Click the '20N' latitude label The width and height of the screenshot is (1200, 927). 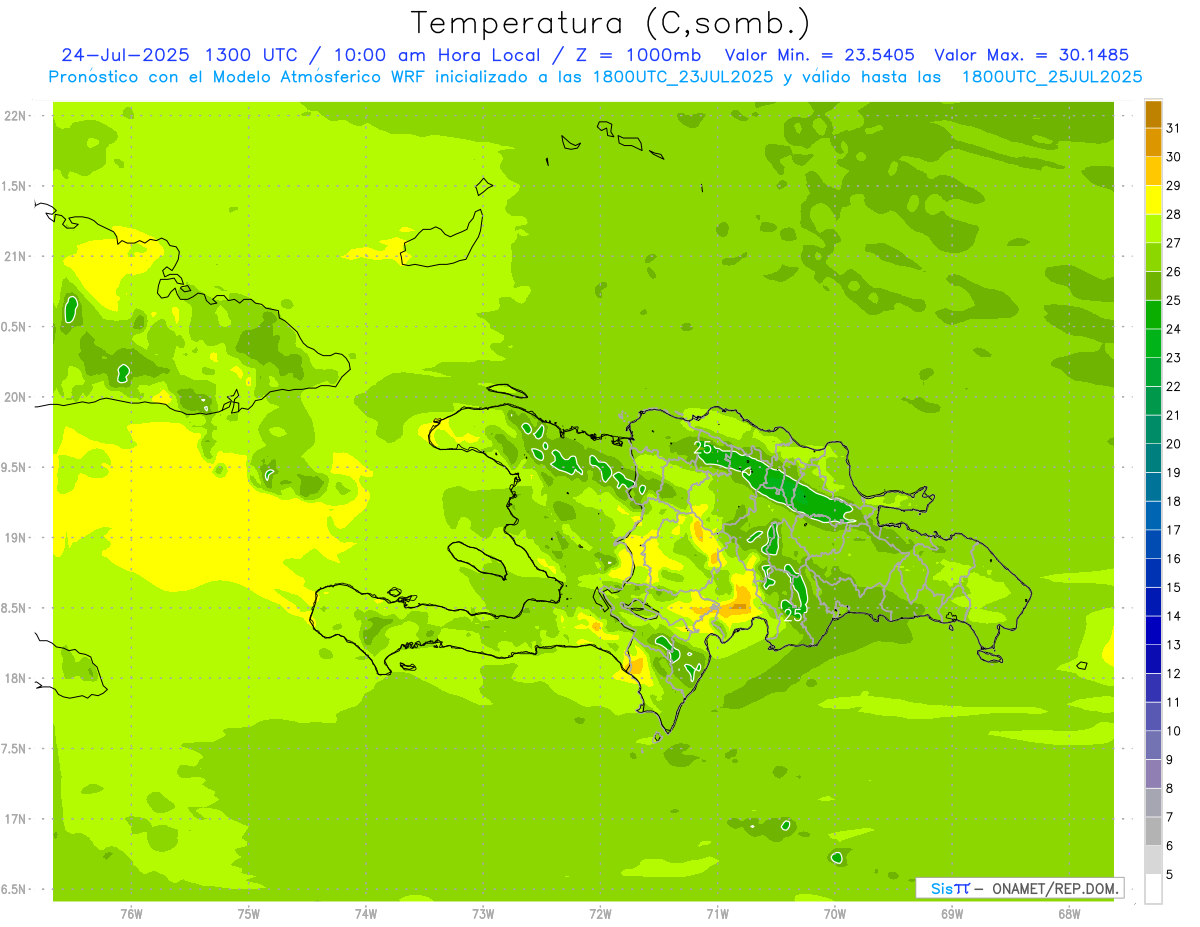pyautogui.click(x=15, y=397)
